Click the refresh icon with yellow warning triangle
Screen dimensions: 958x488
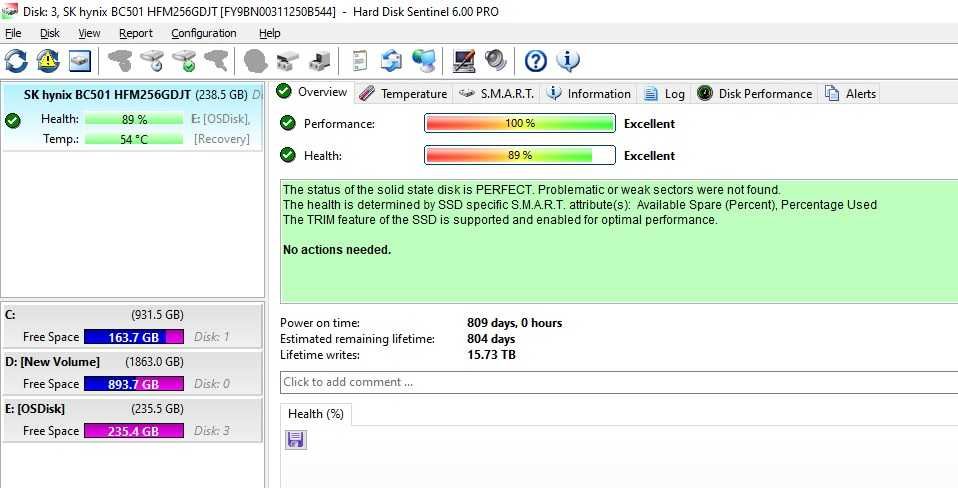48,60
